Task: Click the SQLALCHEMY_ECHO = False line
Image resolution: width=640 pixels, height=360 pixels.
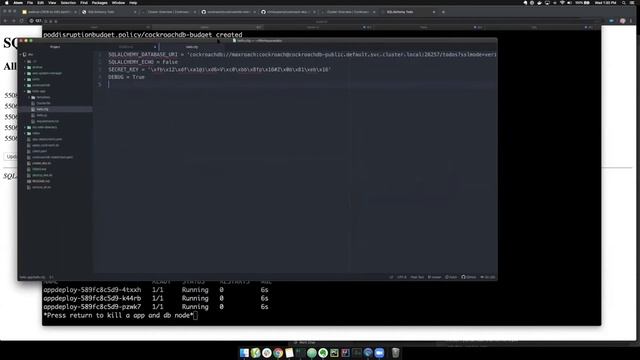Action: click(x=143, y=62)
